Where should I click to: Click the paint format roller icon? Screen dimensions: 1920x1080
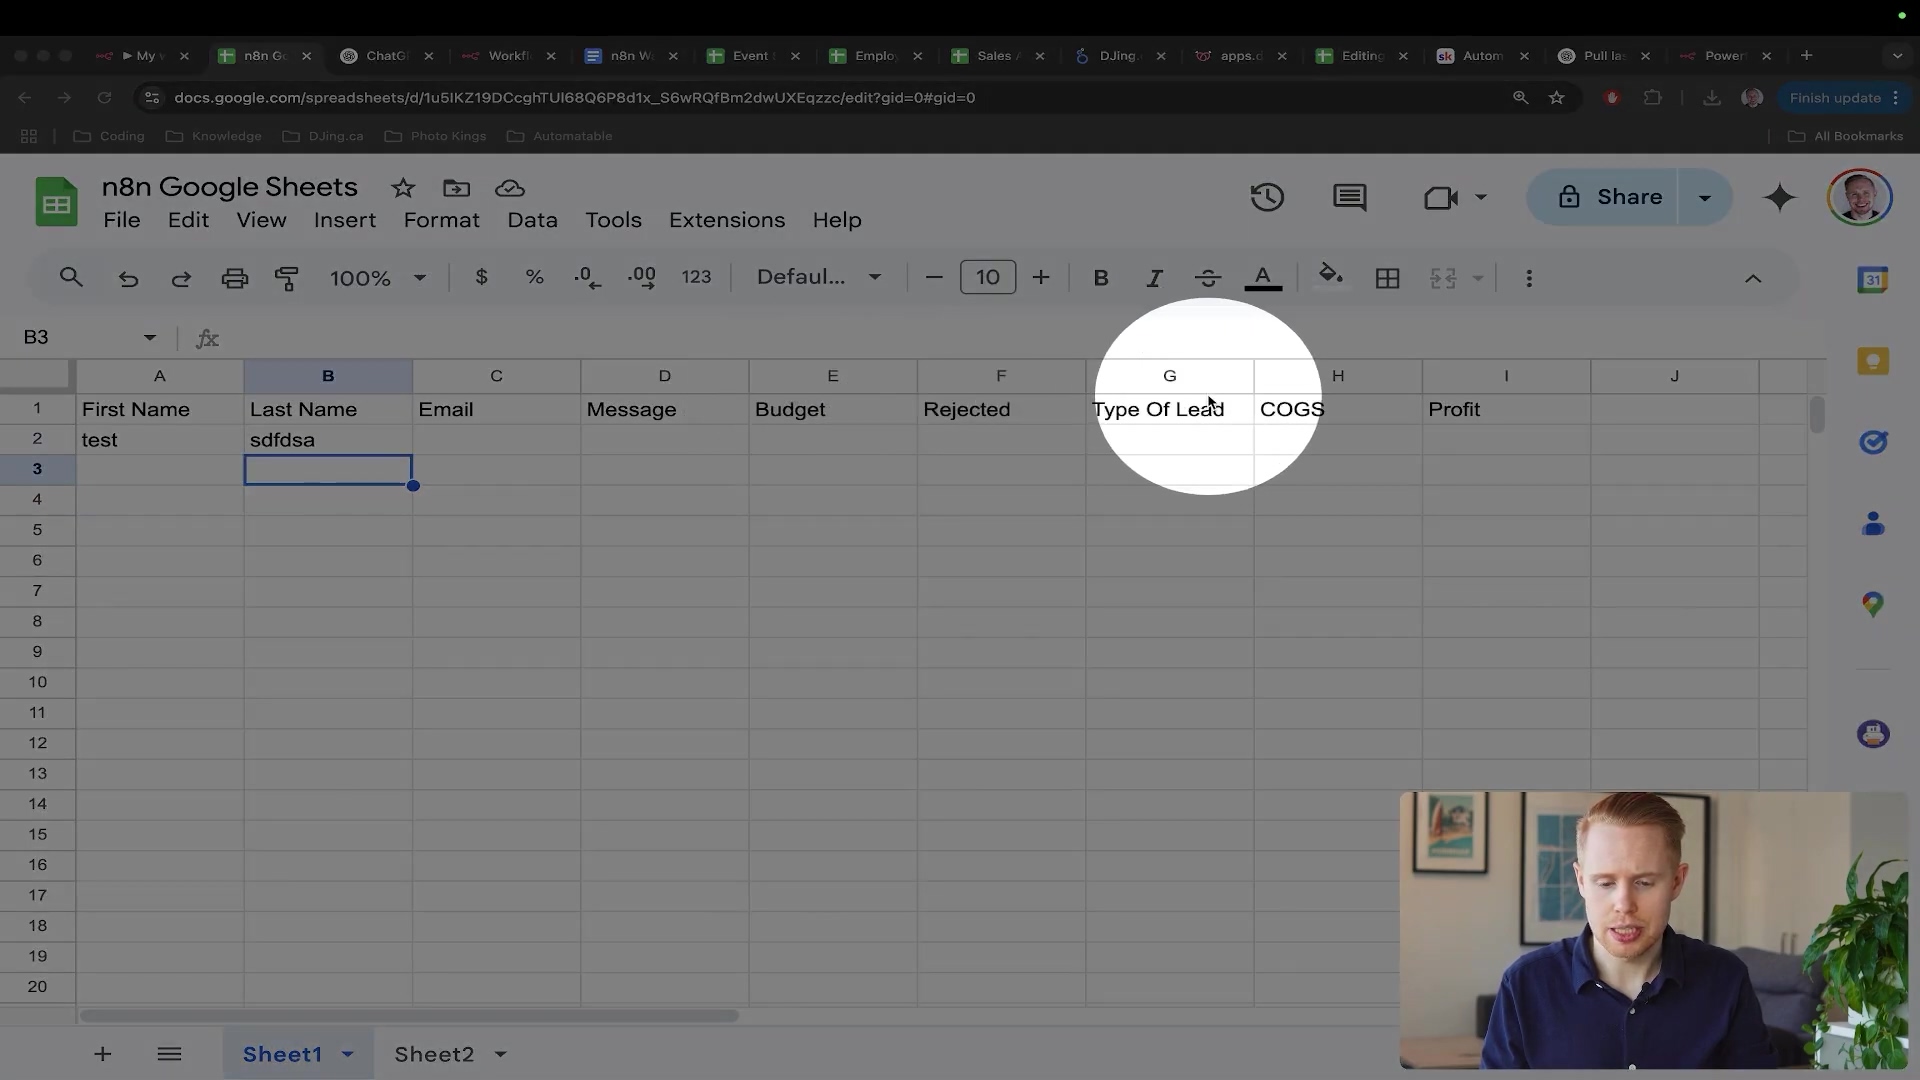[287, 278]
